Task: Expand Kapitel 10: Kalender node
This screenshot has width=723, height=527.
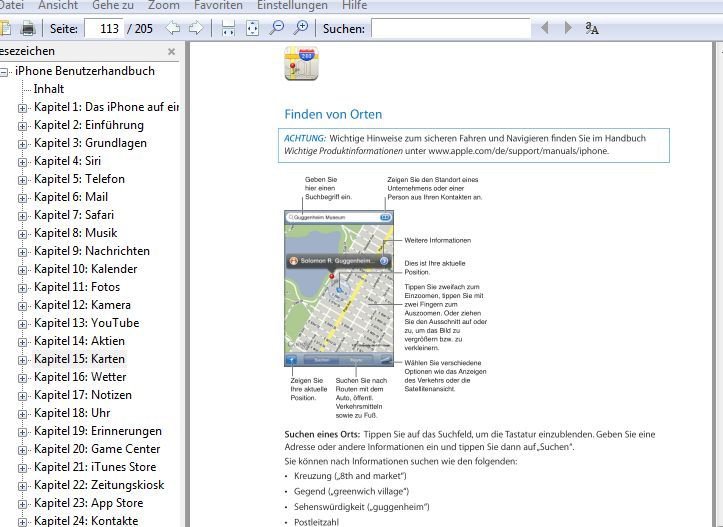Action: coord(22,270)
